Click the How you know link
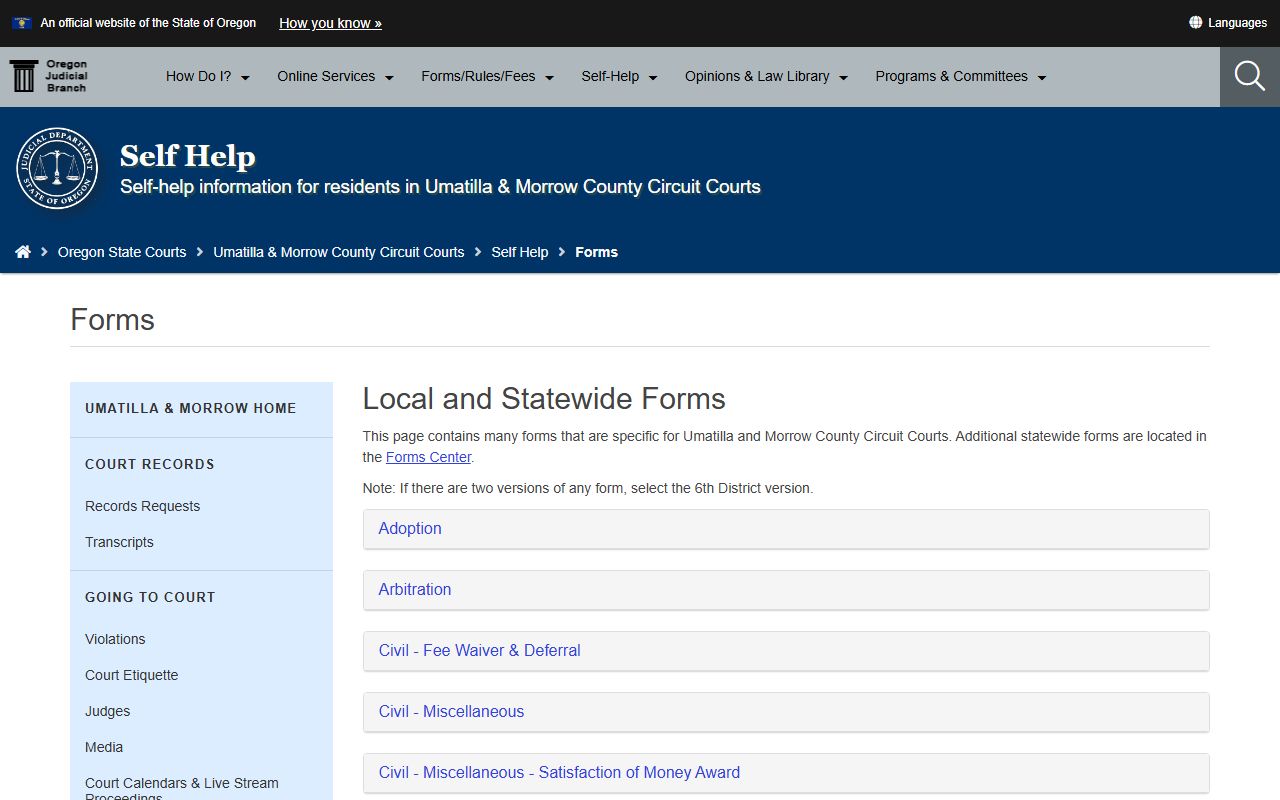Viewport: 1280px width, 800px height. tap(330, 23)
